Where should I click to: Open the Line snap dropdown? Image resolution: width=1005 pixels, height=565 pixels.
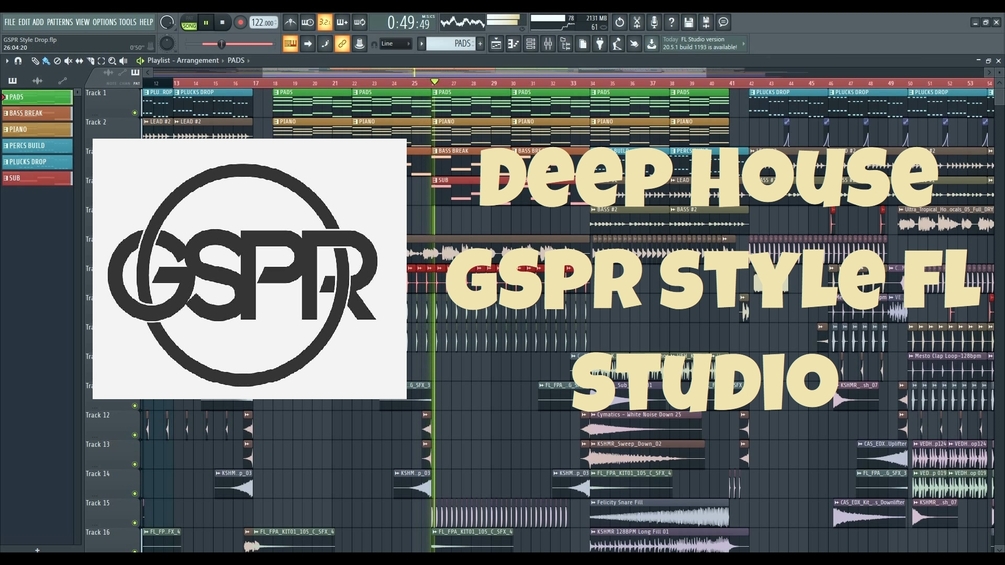(395, 44)
